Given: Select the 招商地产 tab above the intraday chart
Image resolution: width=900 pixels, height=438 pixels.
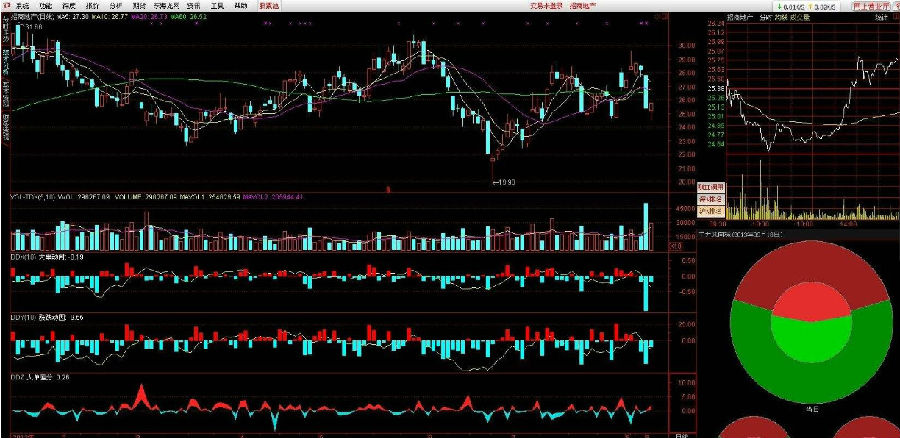Looking at the screenshot, I should (740, 17).
